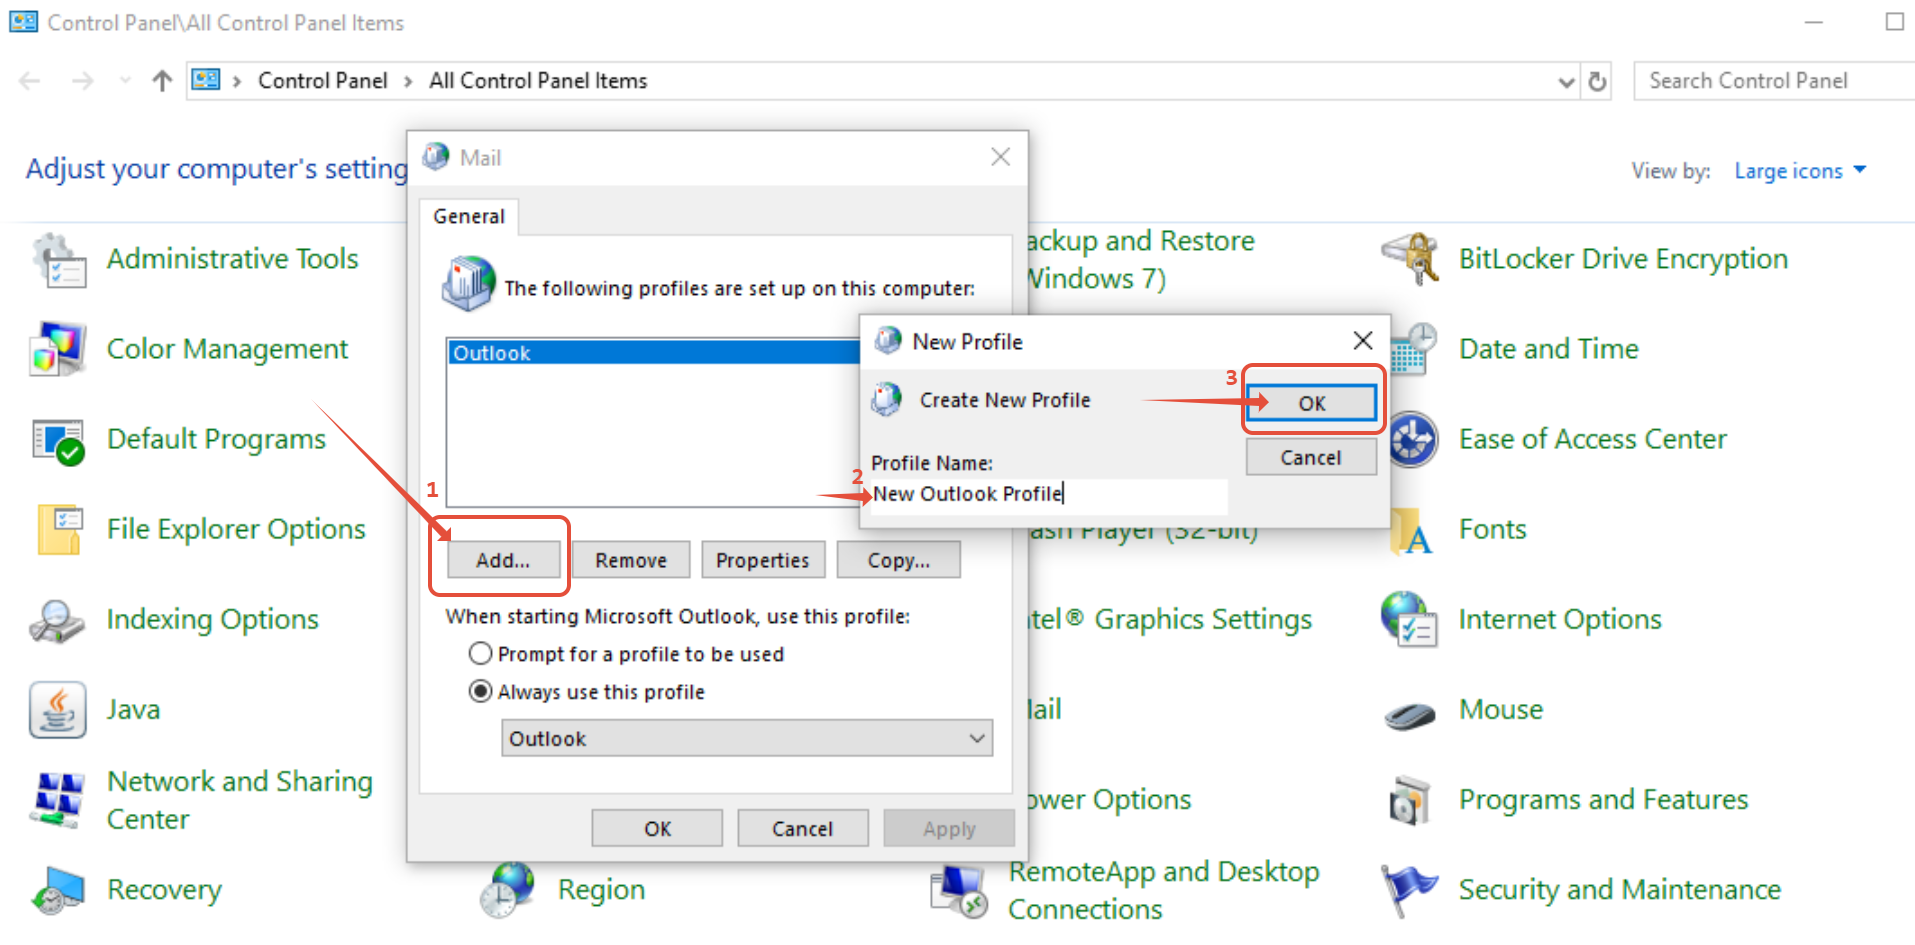
Task: Open the Date and Time icon
Action: pos(1412,349)
